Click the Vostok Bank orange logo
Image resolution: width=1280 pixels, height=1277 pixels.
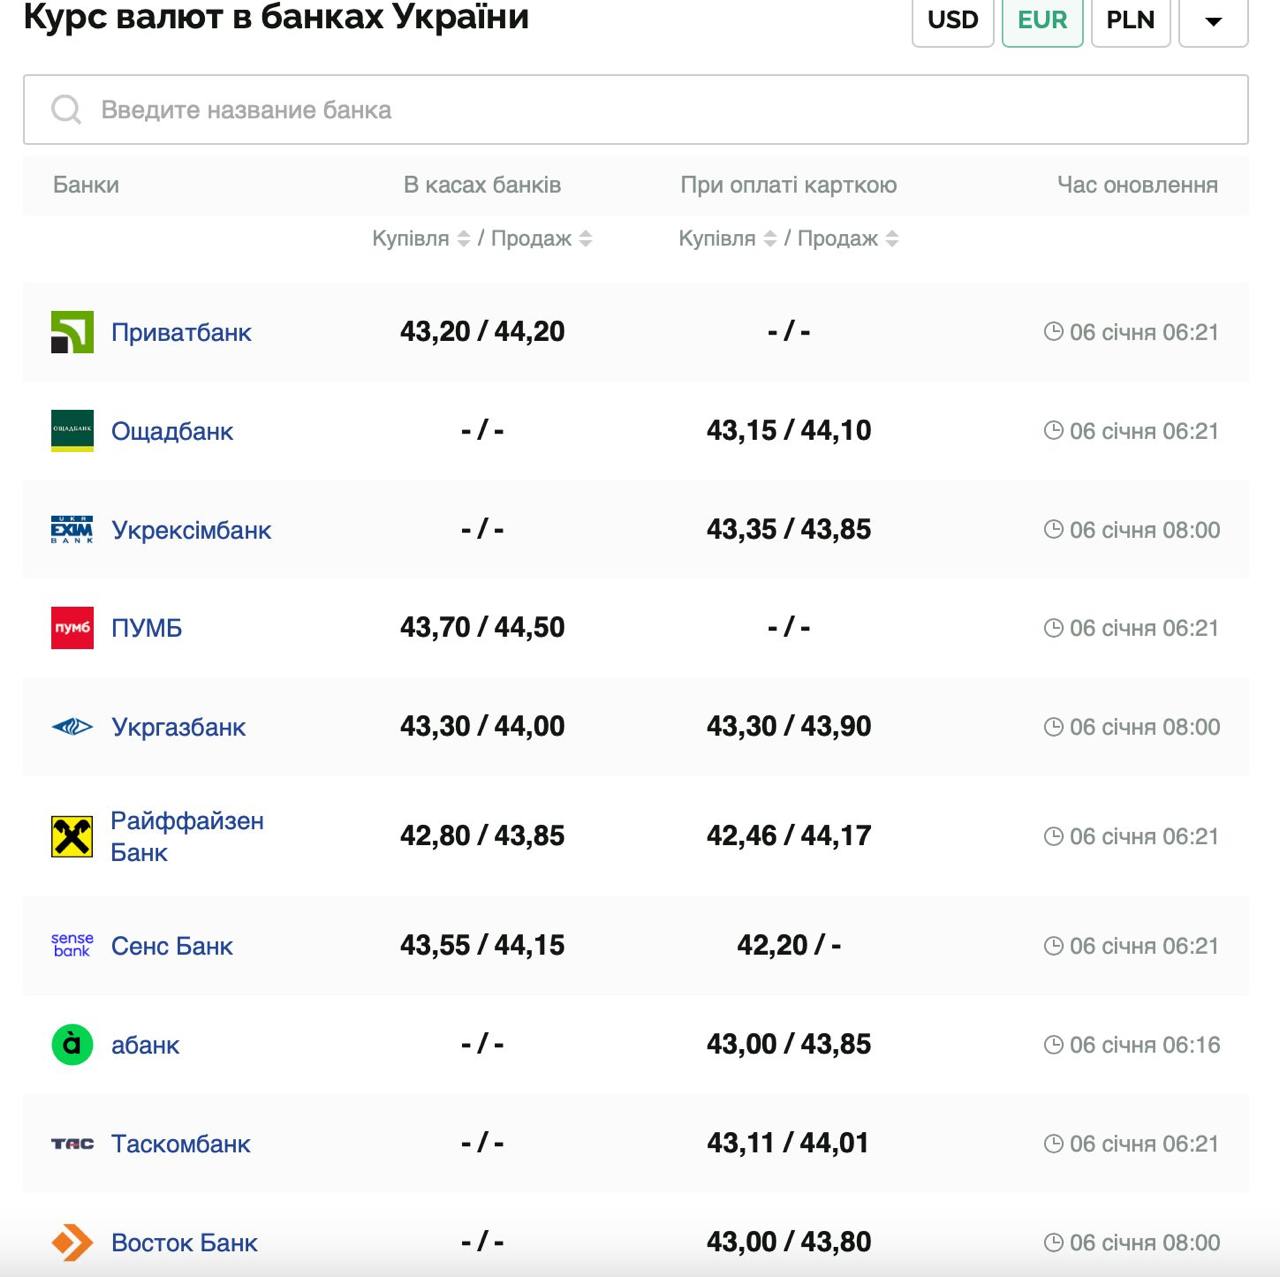[x=72, y=1243]
